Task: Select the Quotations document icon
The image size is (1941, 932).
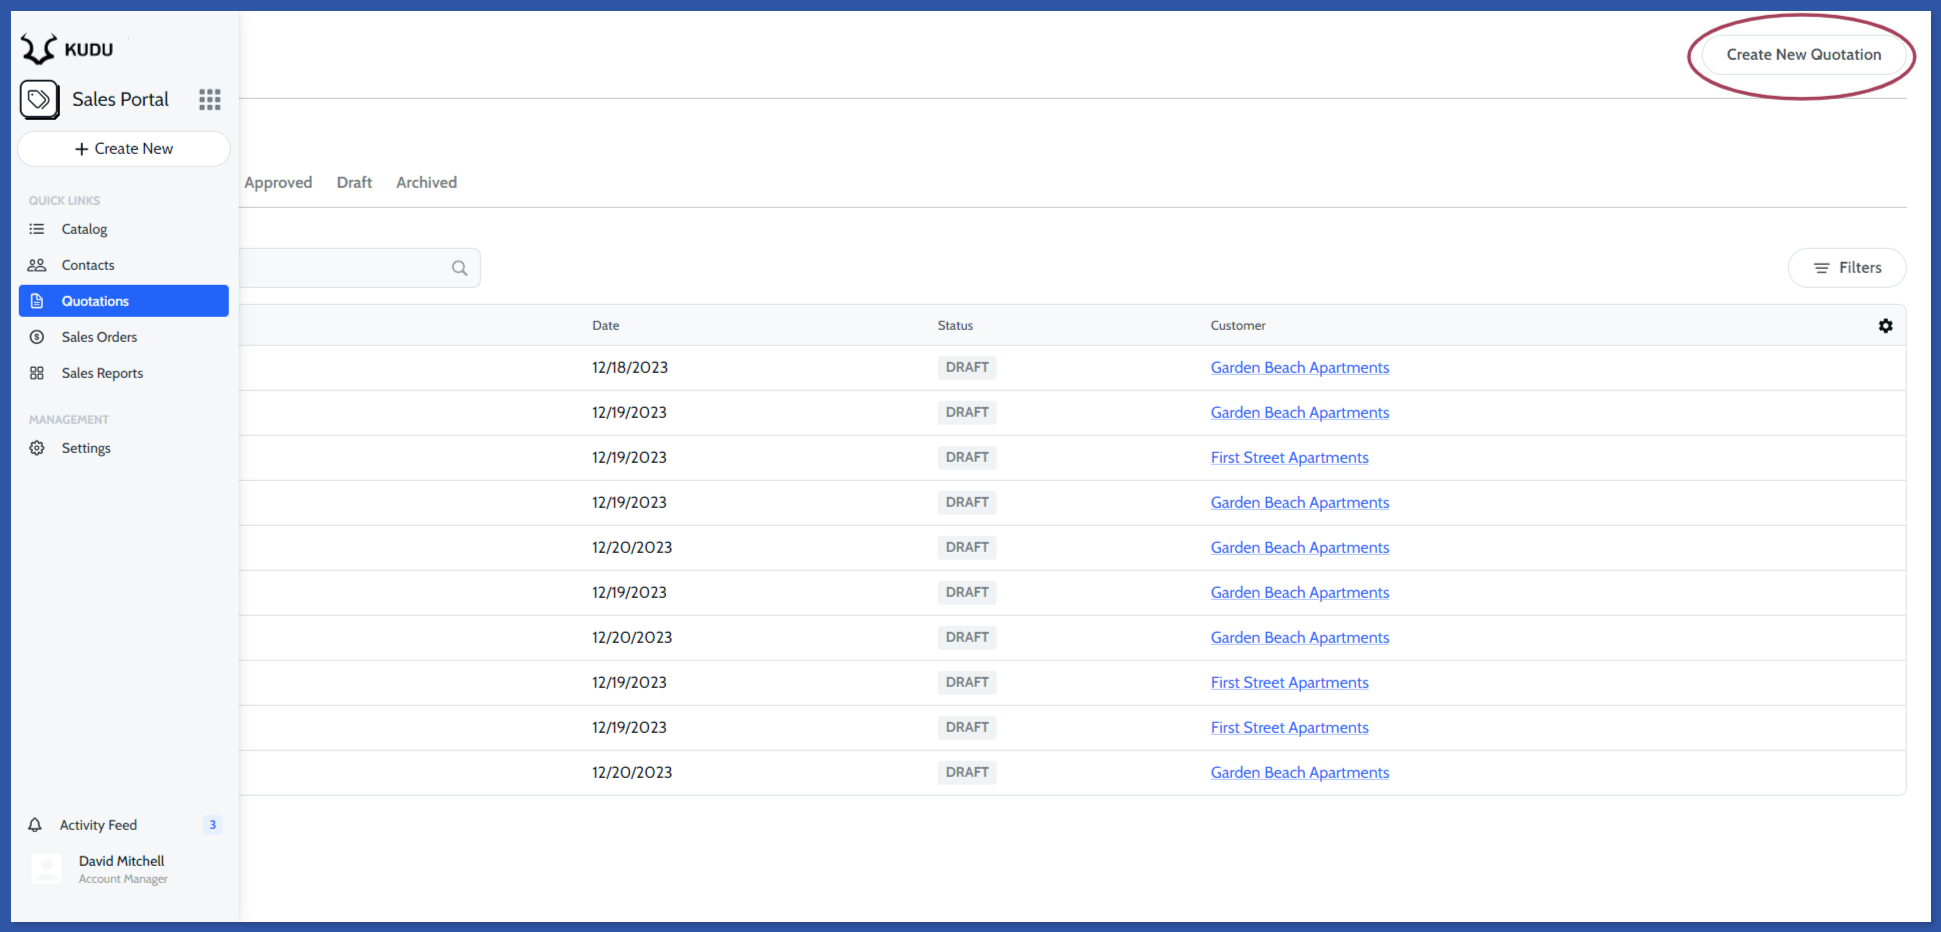Action: pos(37,301)
